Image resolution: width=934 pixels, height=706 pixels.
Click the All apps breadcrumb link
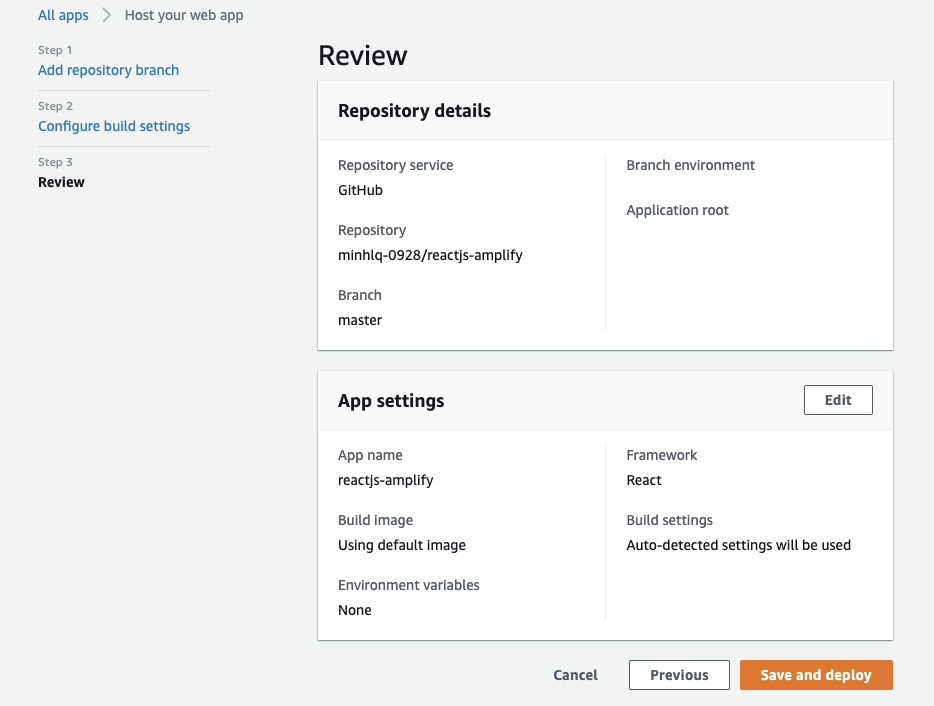click(63, 15)
